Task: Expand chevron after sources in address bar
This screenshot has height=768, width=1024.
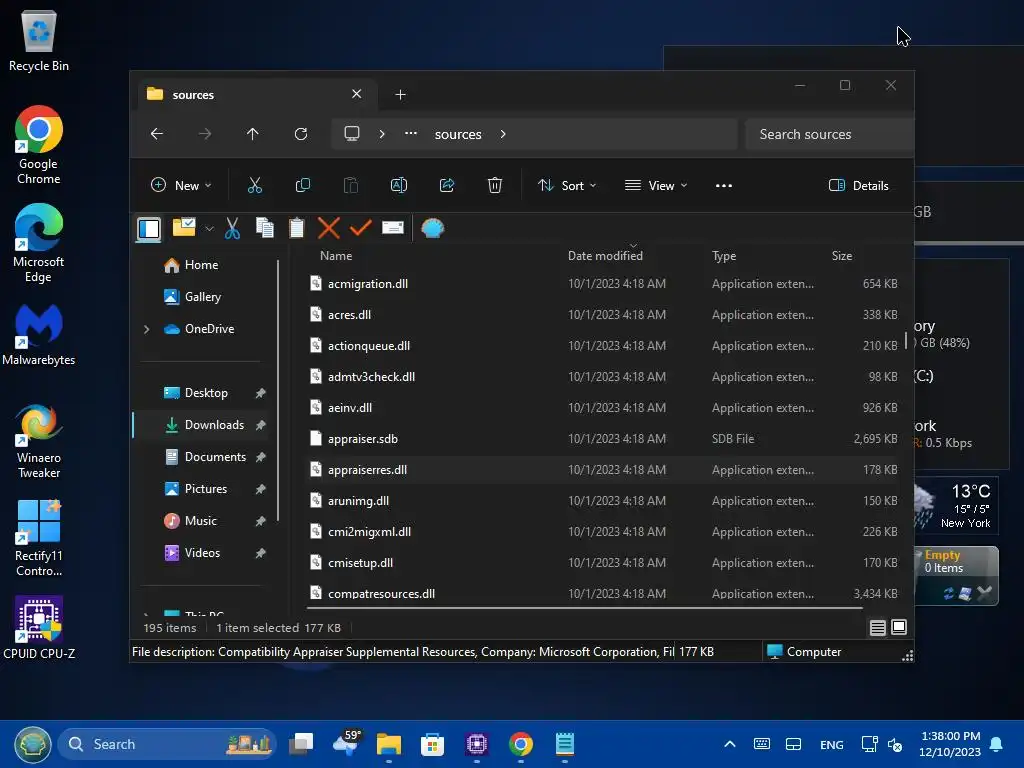Action: pyautogui.click(x=503, y=134)
